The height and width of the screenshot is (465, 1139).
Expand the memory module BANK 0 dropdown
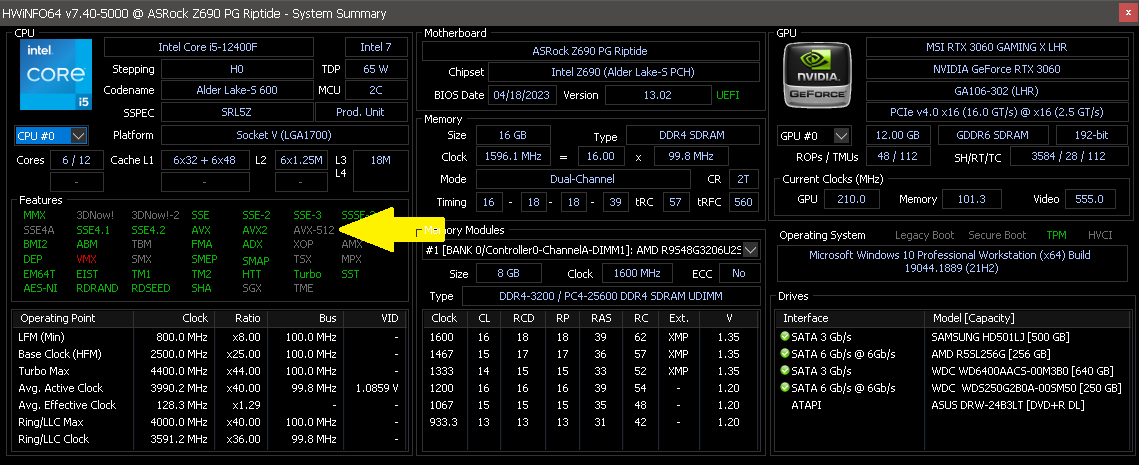pyautogui.click(x=751, y=250)
